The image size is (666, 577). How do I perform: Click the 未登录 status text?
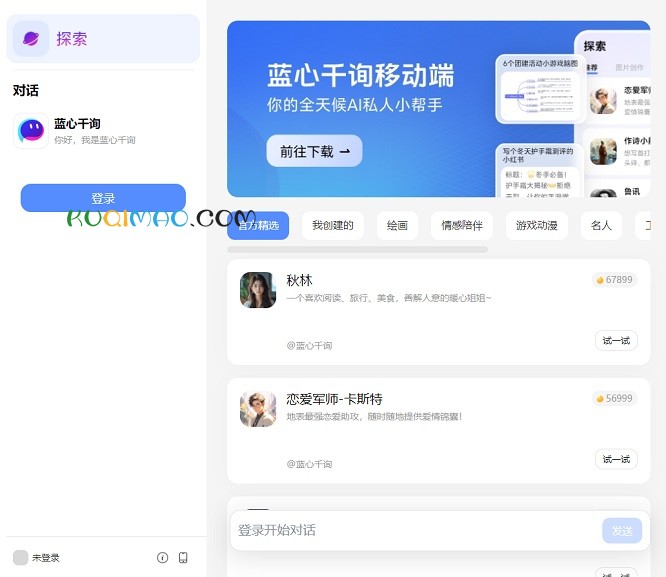tap(46, 557)
